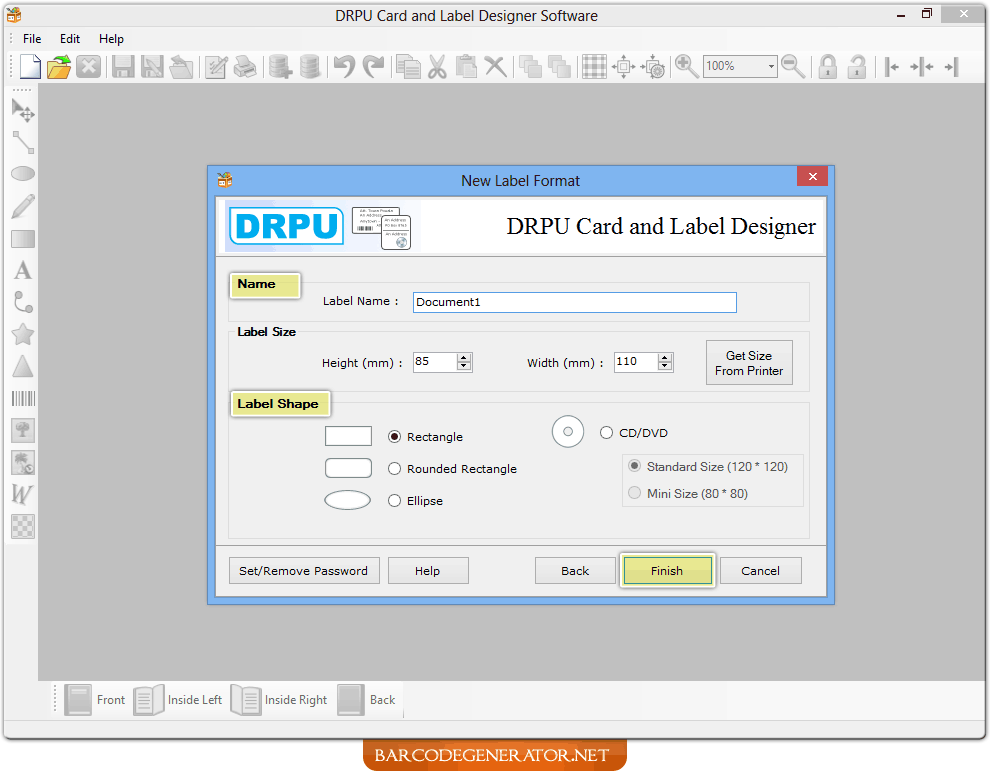Increase Height (mm) with the up arrow
The width and height of the screenshot is (990, 771).
(x=464, y=358)
